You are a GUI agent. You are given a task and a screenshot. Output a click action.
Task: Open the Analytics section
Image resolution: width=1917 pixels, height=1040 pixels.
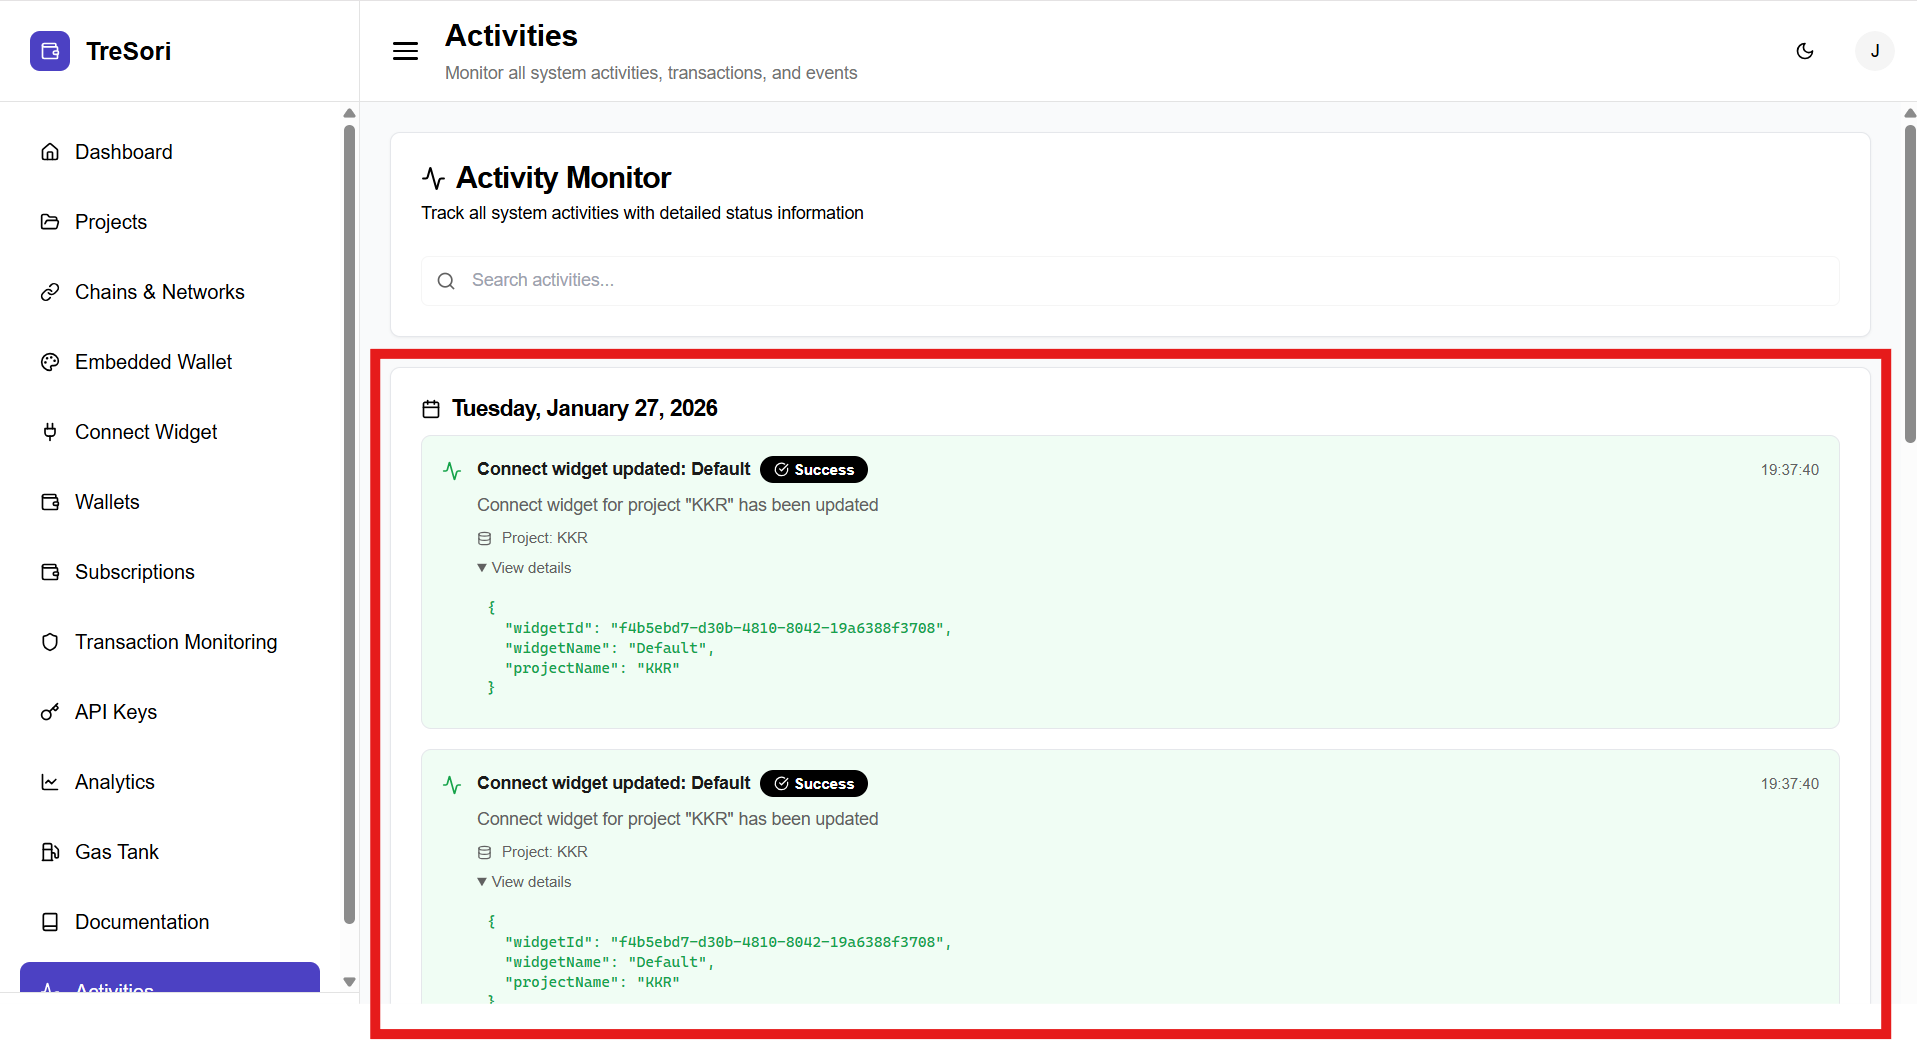[114, 782]
